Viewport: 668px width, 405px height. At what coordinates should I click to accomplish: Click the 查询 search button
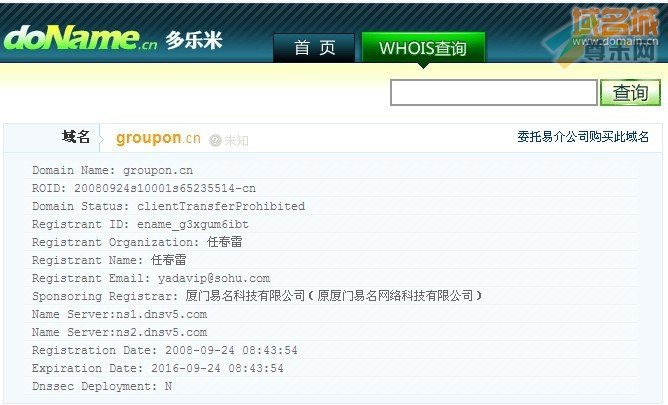630,92
